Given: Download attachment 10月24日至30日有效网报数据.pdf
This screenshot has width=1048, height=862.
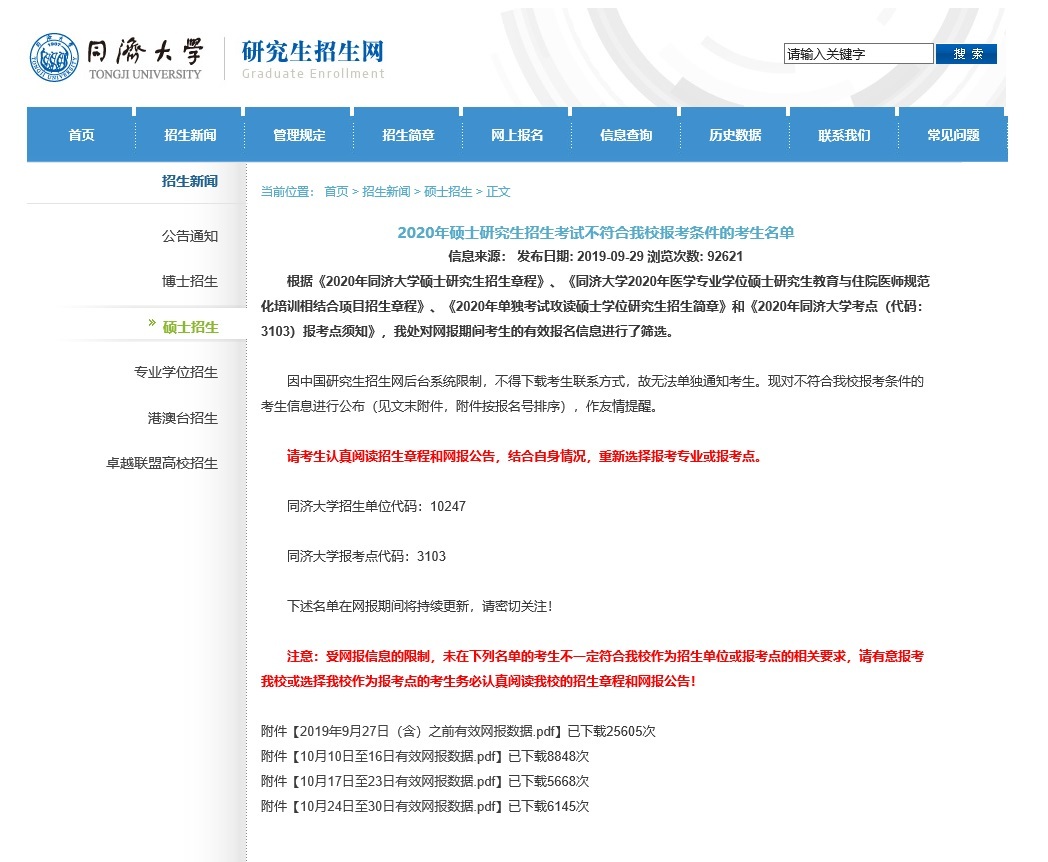Looking at the screenshot, I should (398, 807).
